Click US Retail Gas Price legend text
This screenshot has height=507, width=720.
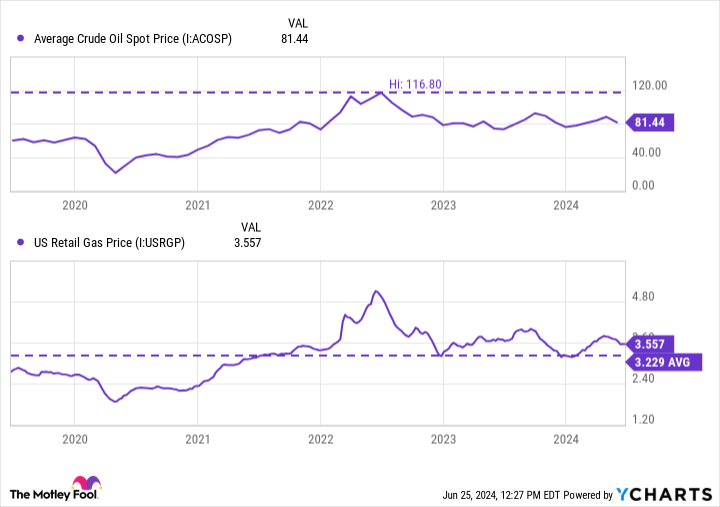tap(109, 242)
